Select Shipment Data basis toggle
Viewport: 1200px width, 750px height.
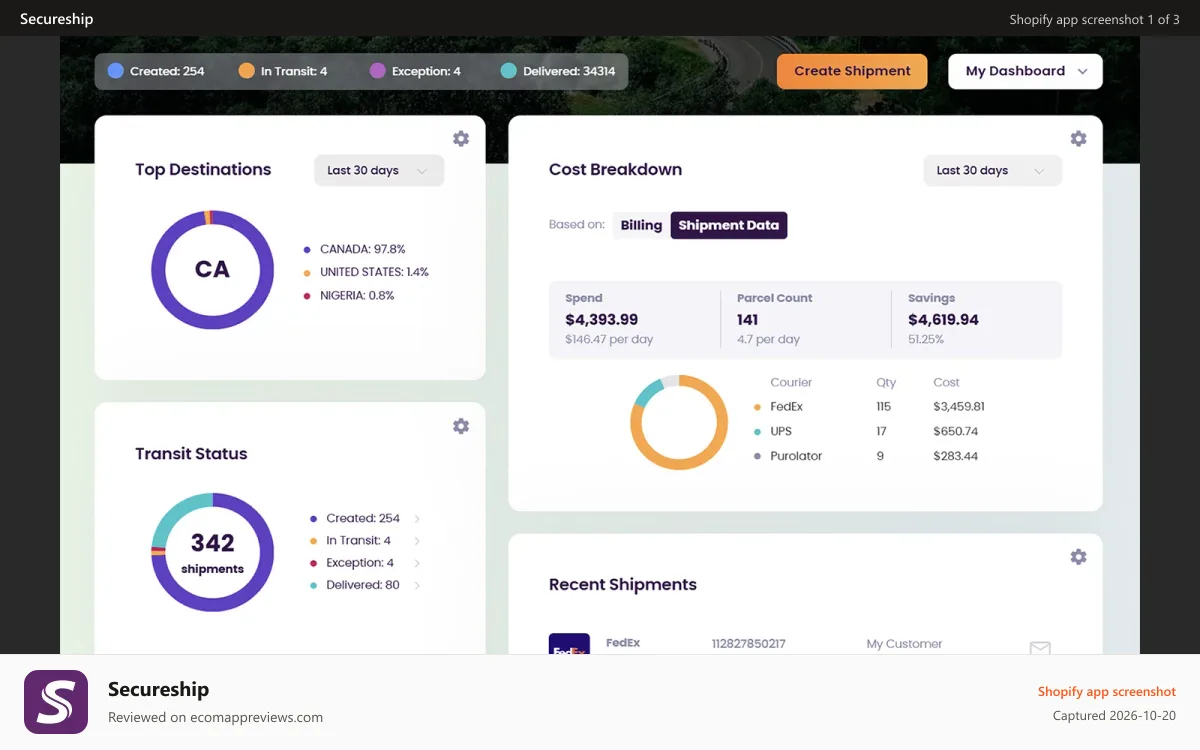pos(729,225)
